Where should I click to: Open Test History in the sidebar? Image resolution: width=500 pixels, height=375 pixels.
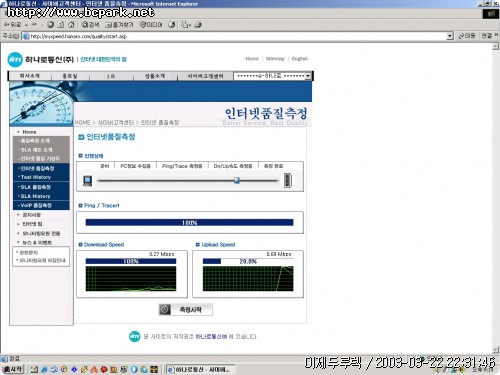click(x=36, y=177)
